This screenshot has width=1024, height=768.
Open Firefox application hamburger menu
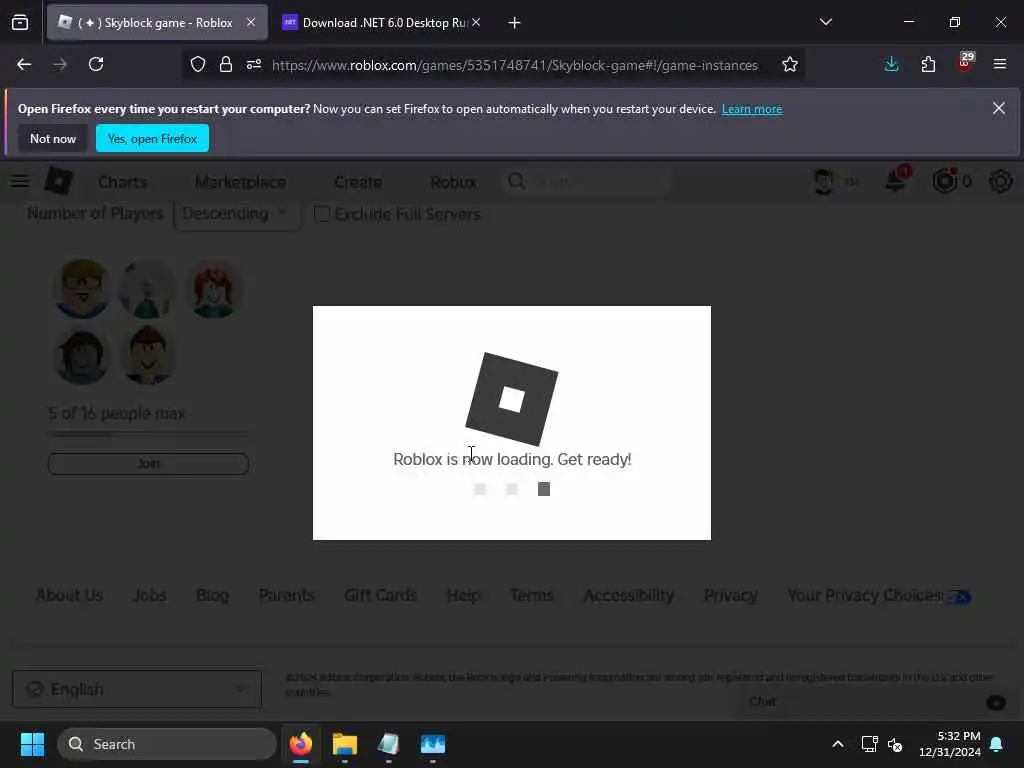point(999,64)
